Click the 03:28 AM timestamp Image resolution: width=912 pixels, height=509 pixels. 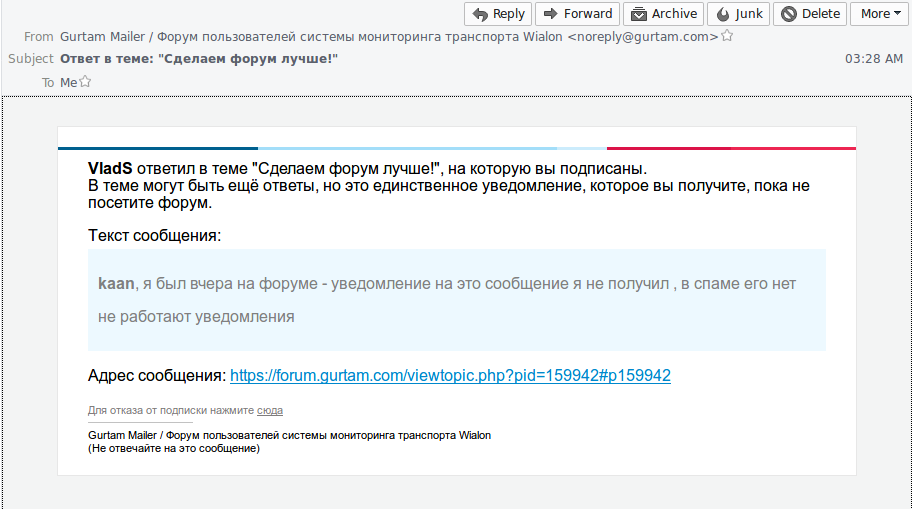(873, 59)
